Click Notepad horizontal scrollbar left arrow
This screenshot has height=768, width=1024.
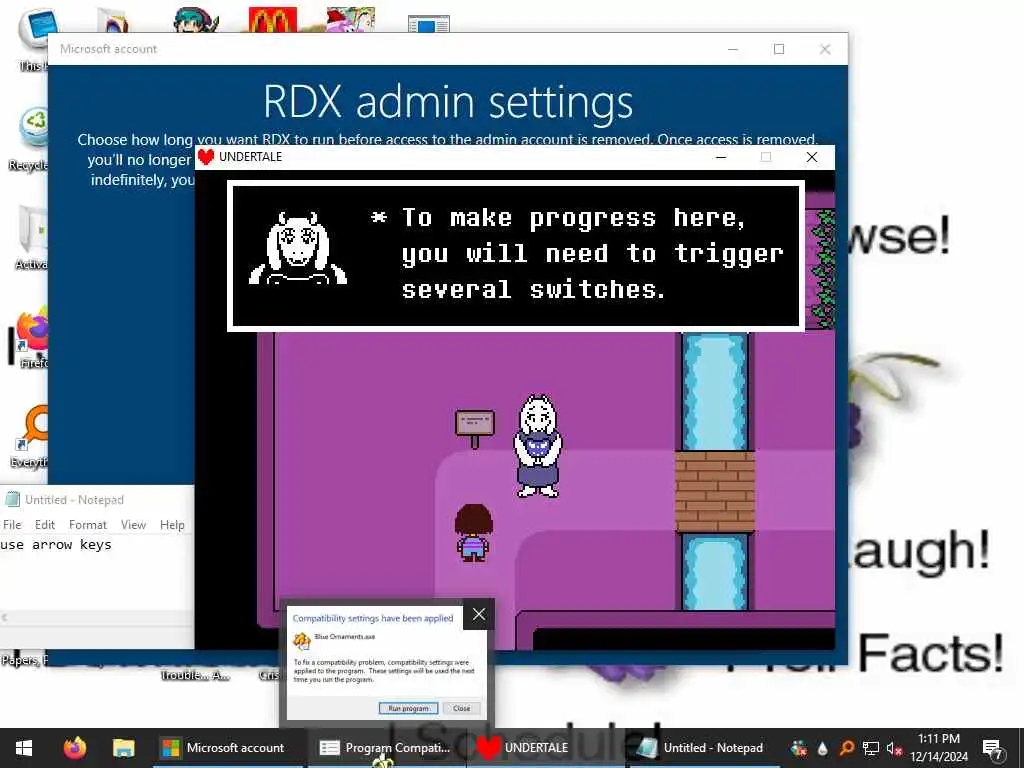(5, 617)
